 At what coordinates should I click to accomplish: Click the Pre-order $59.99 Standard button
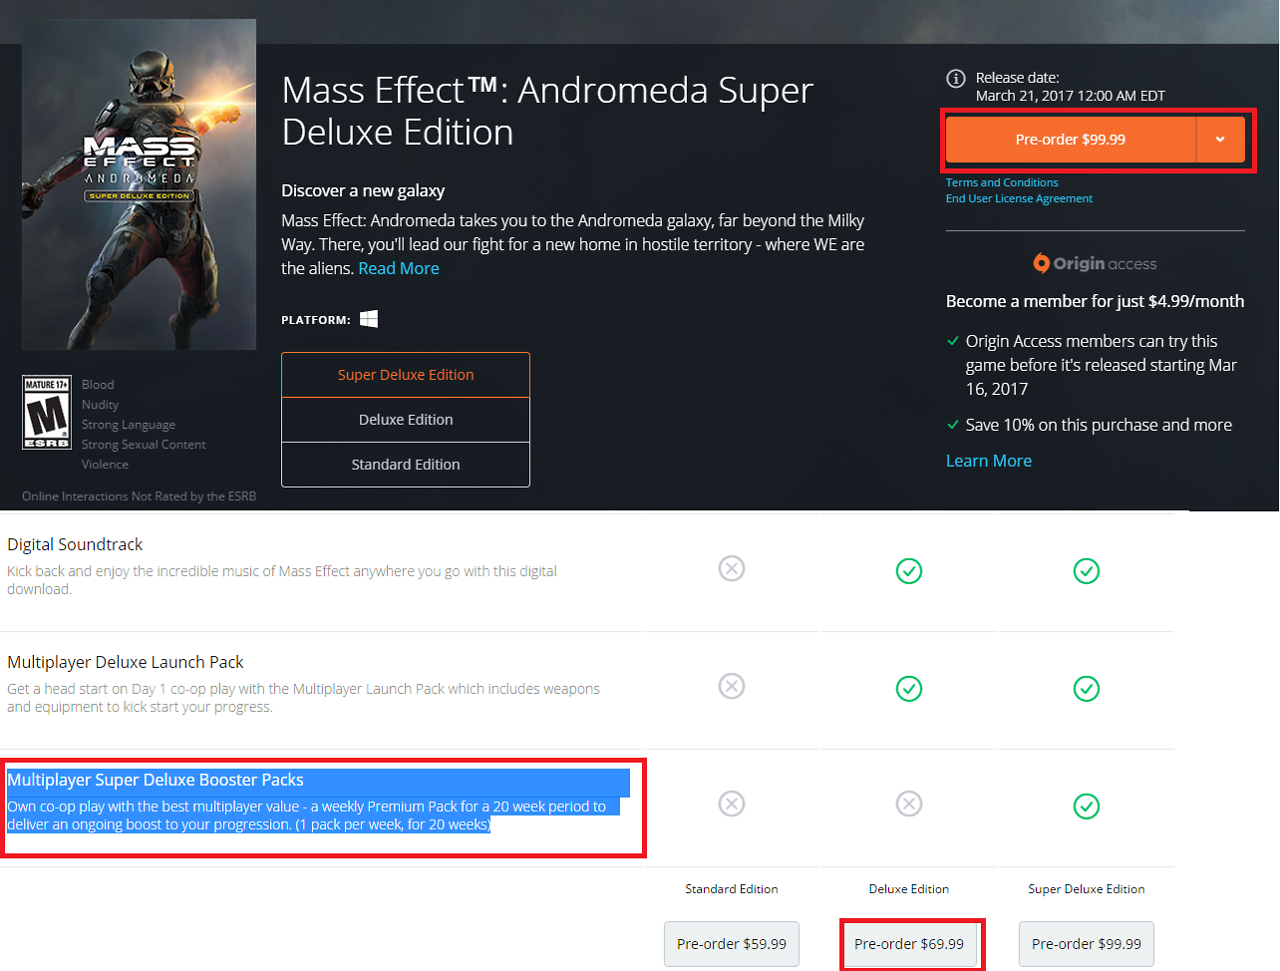tap(732, 944)
